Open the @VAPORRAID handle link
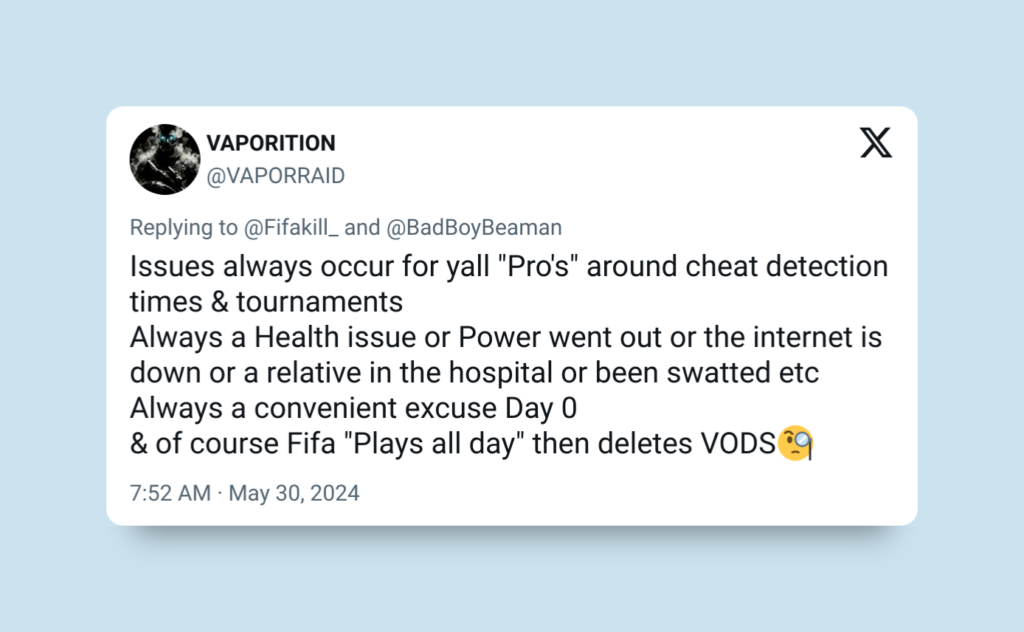The height and width of the screenshot is (632, 1024). [x=276, y=176]
